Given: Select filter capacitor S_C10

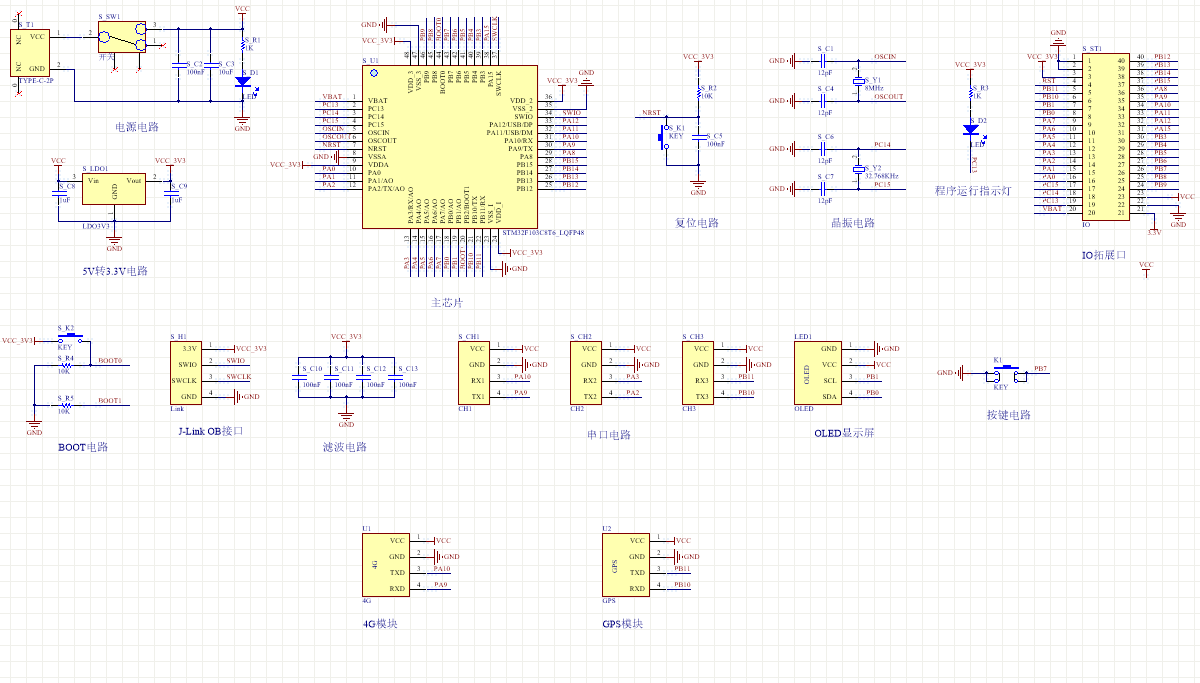Looking at the screenshot, I should click(x=298, y=376).
